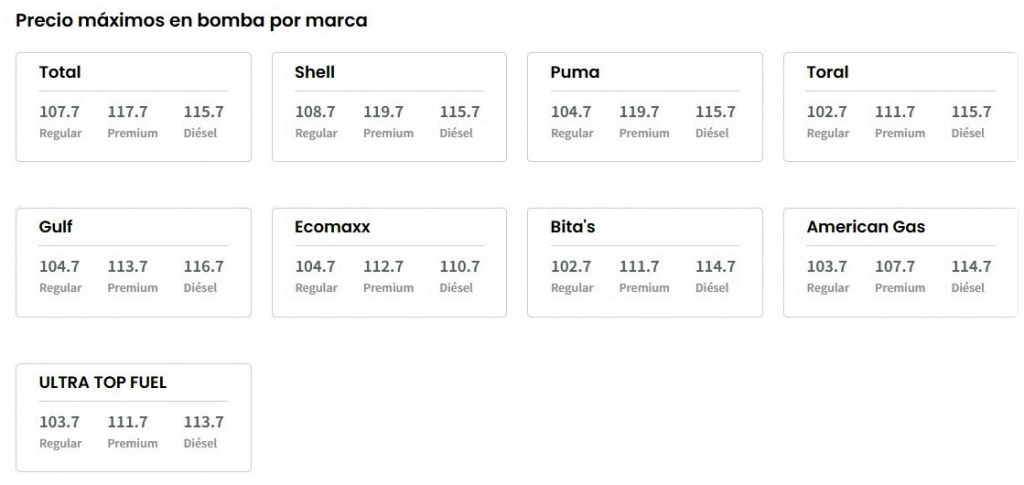This screenshot has width=1024, height=485.
Task: Click Gulf's Diésel price 116.7
Action: pyautogui.click(x=204, y=267)
